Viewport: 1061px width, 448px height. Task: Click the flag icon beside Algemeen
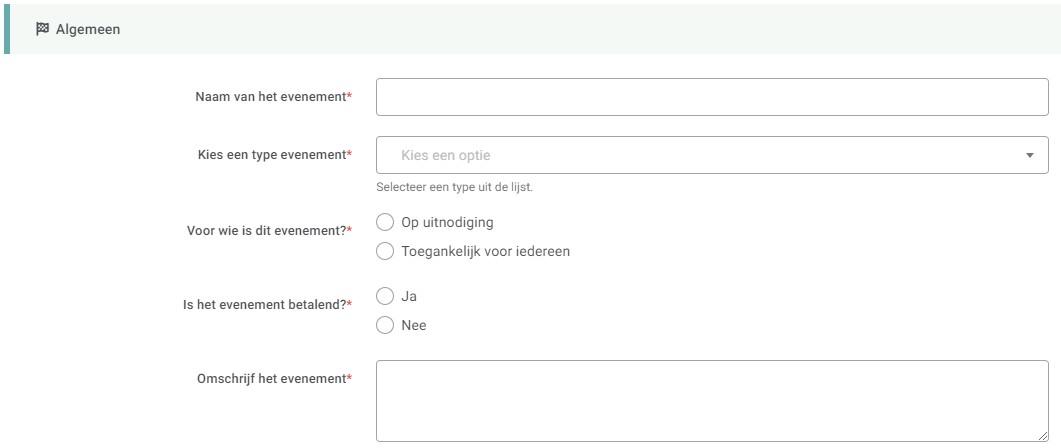(x=42, y=29)
